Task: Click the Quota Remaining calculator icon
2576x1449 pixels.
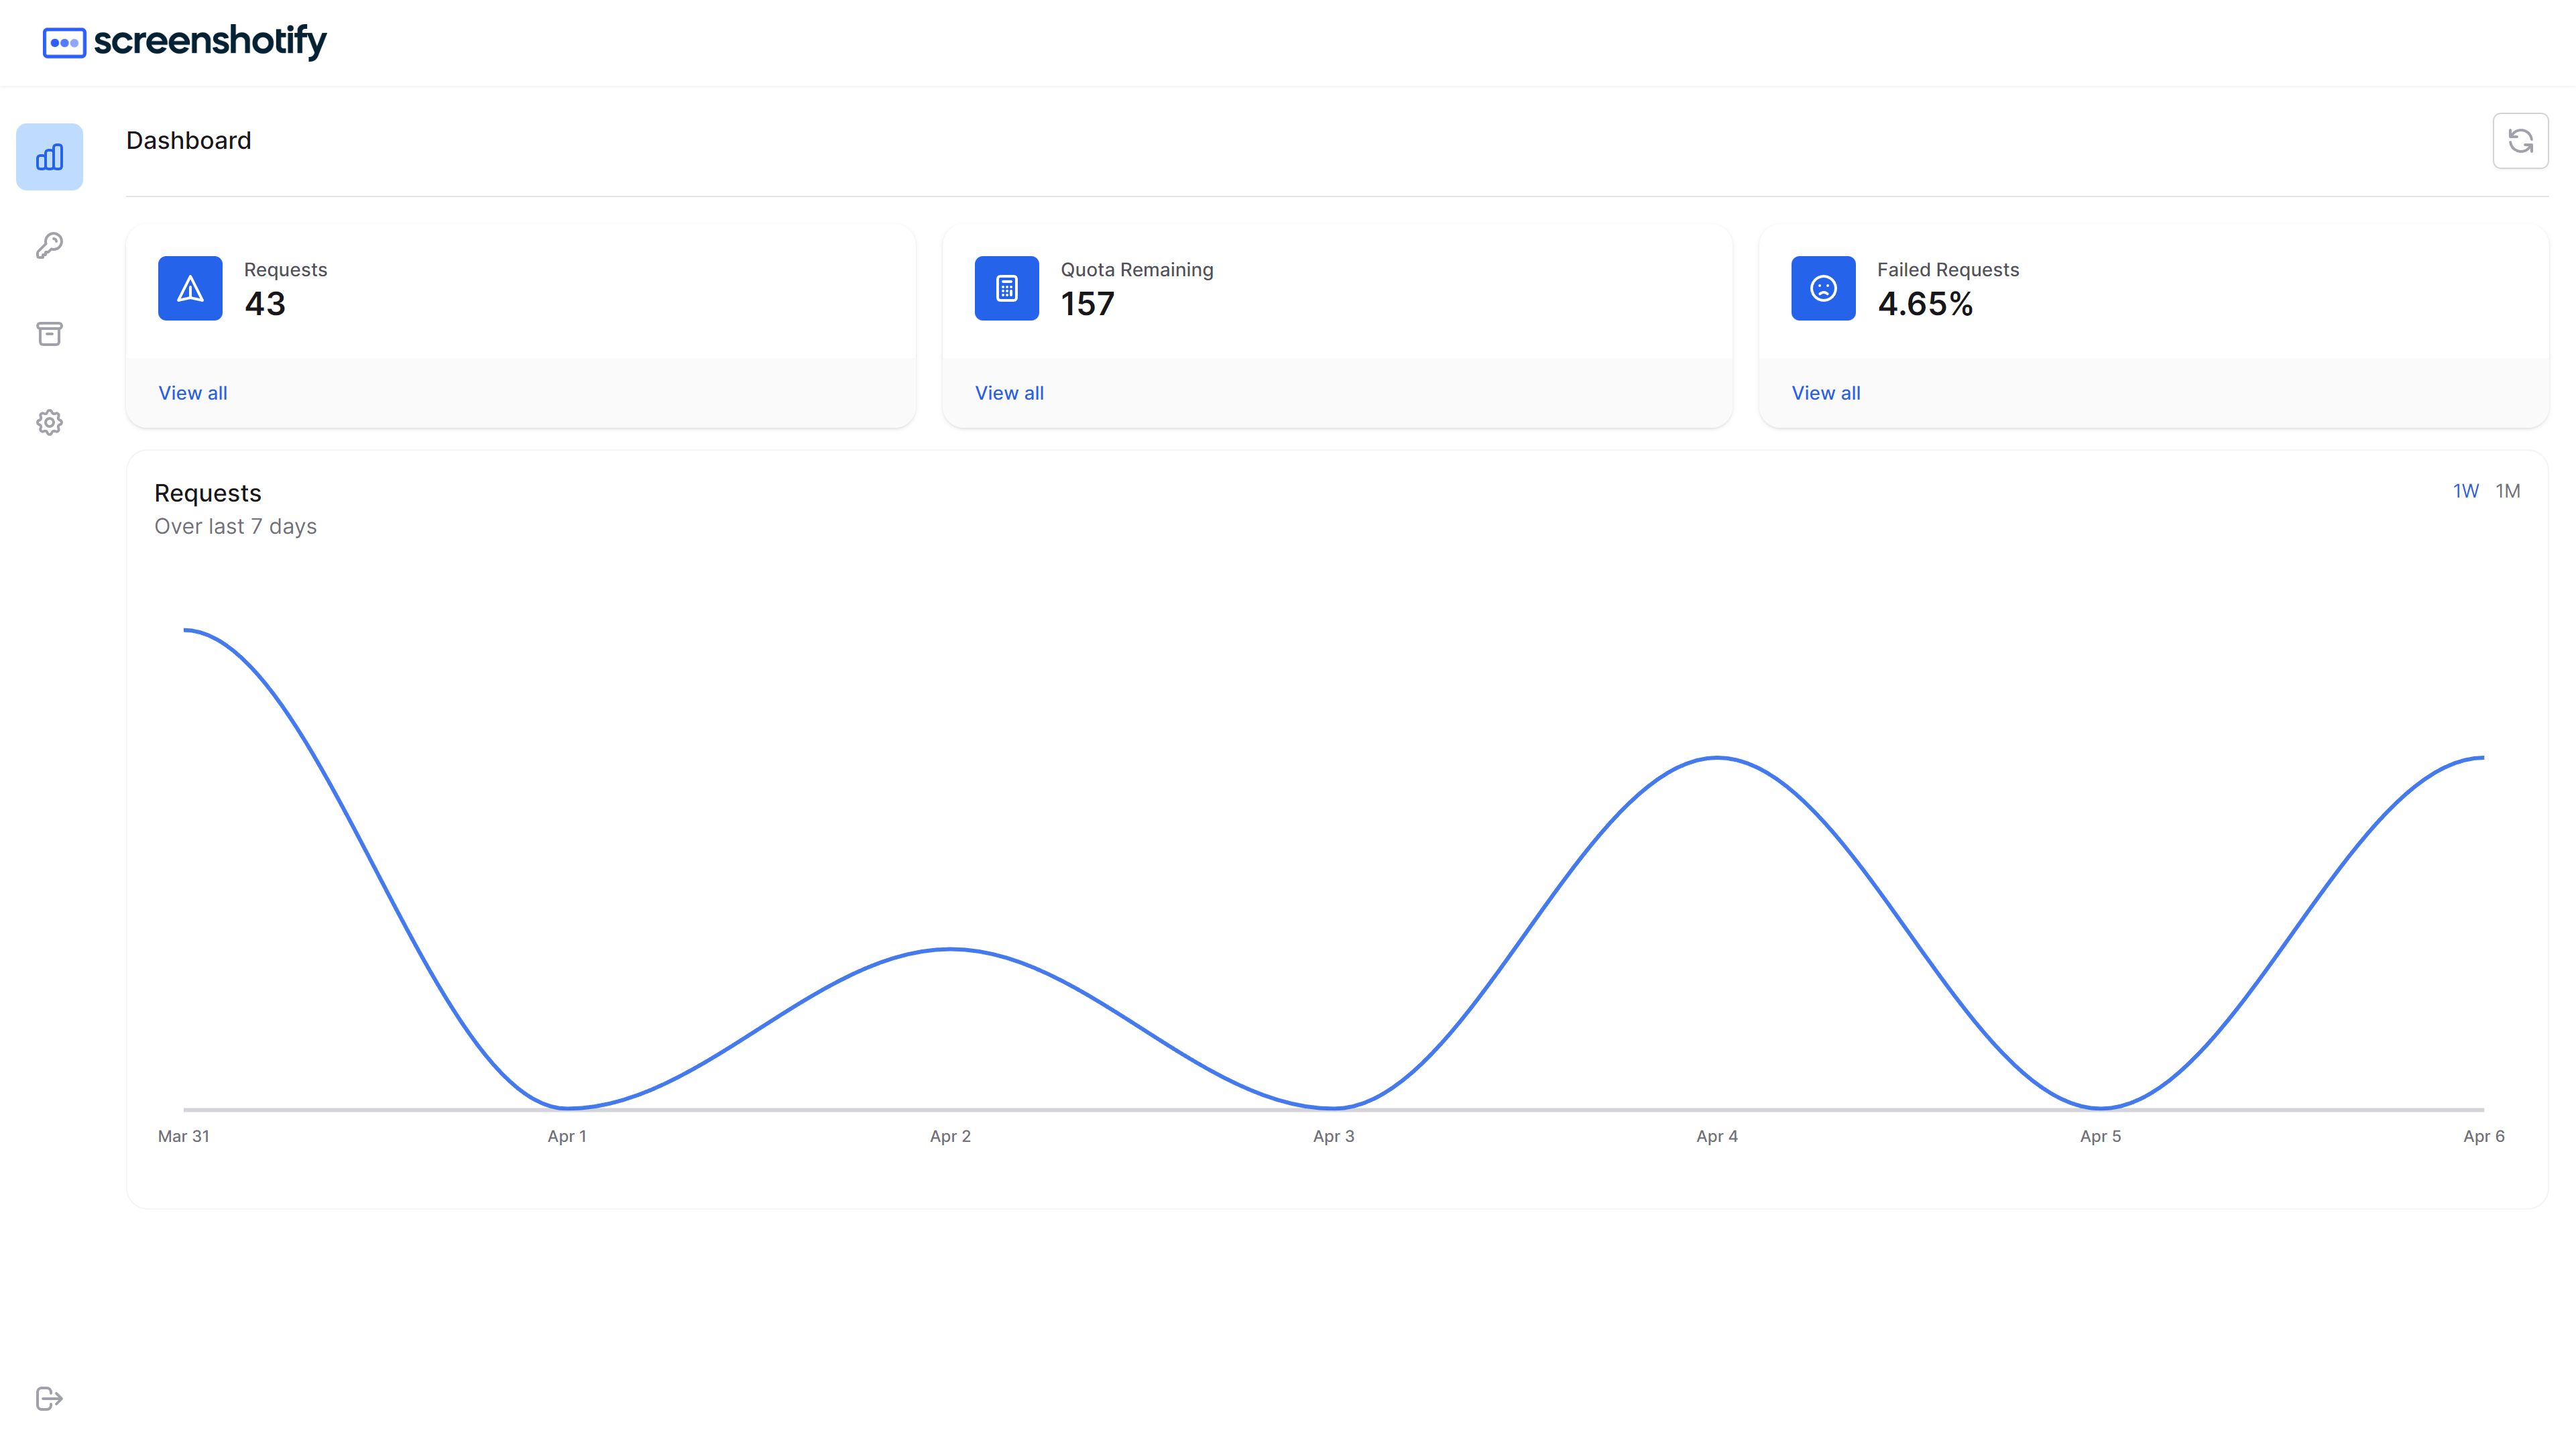Action: click(1007, 288)
